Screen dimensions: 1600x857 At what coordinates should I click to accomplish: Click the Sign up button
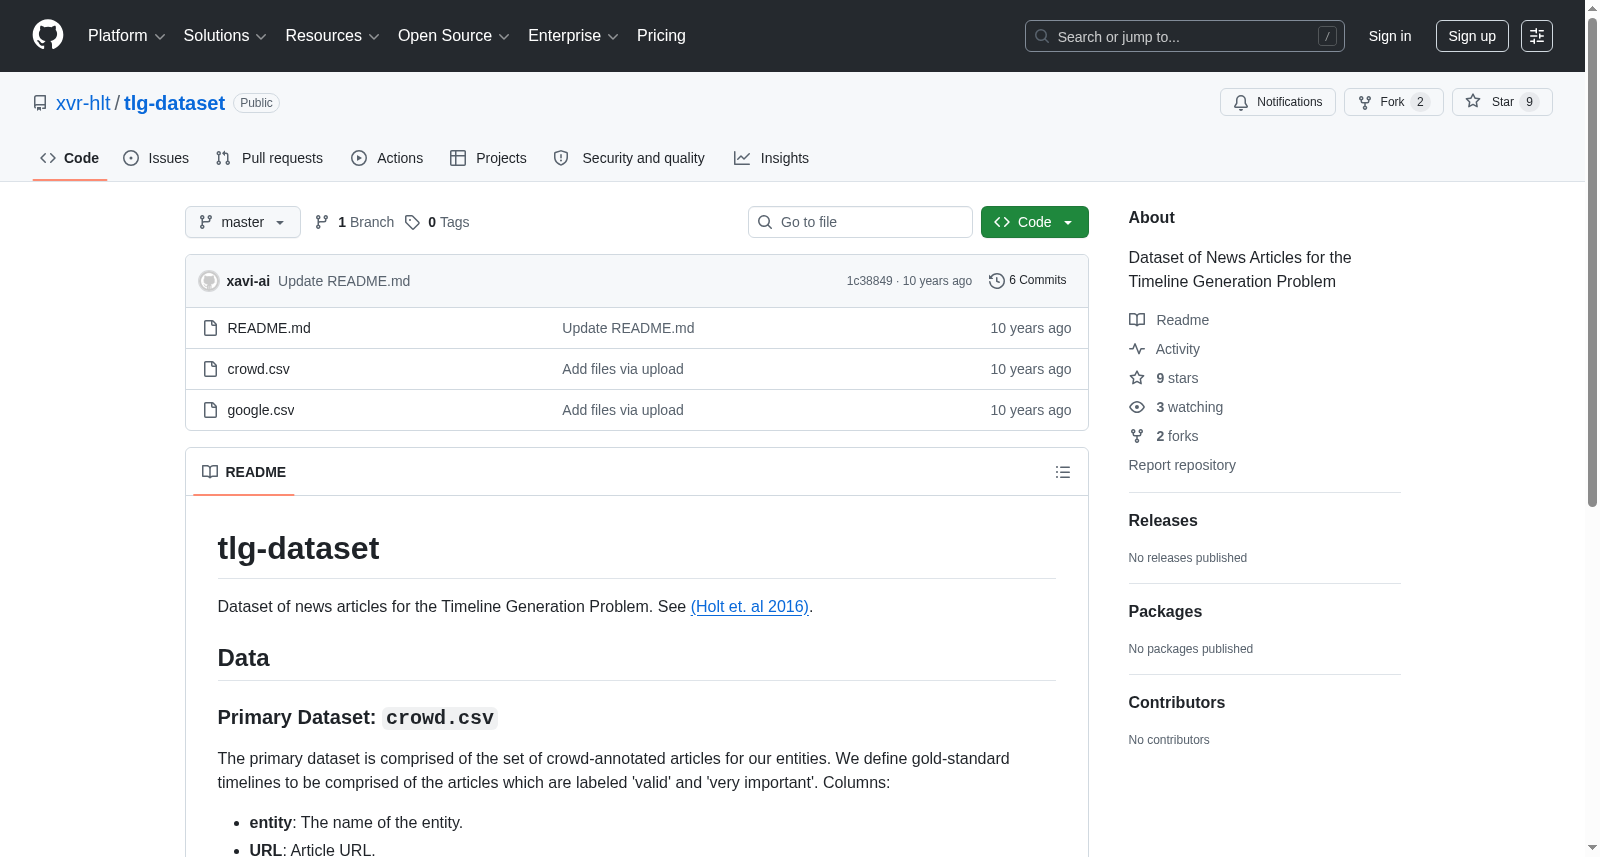tap(1472, 36)
